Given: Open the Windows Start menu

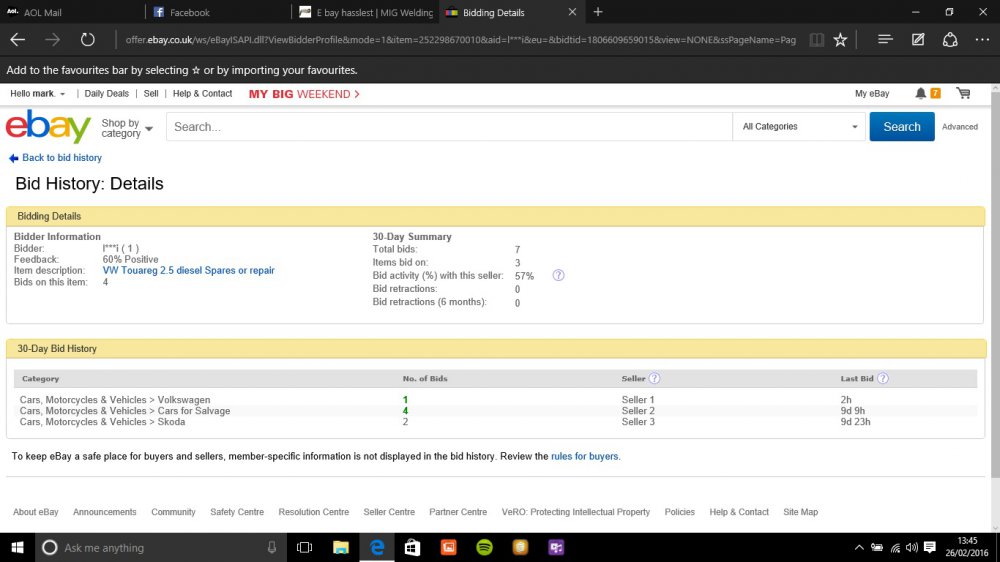Looking at the screenshot, I should pyautogui.click(x=17, y=547).
